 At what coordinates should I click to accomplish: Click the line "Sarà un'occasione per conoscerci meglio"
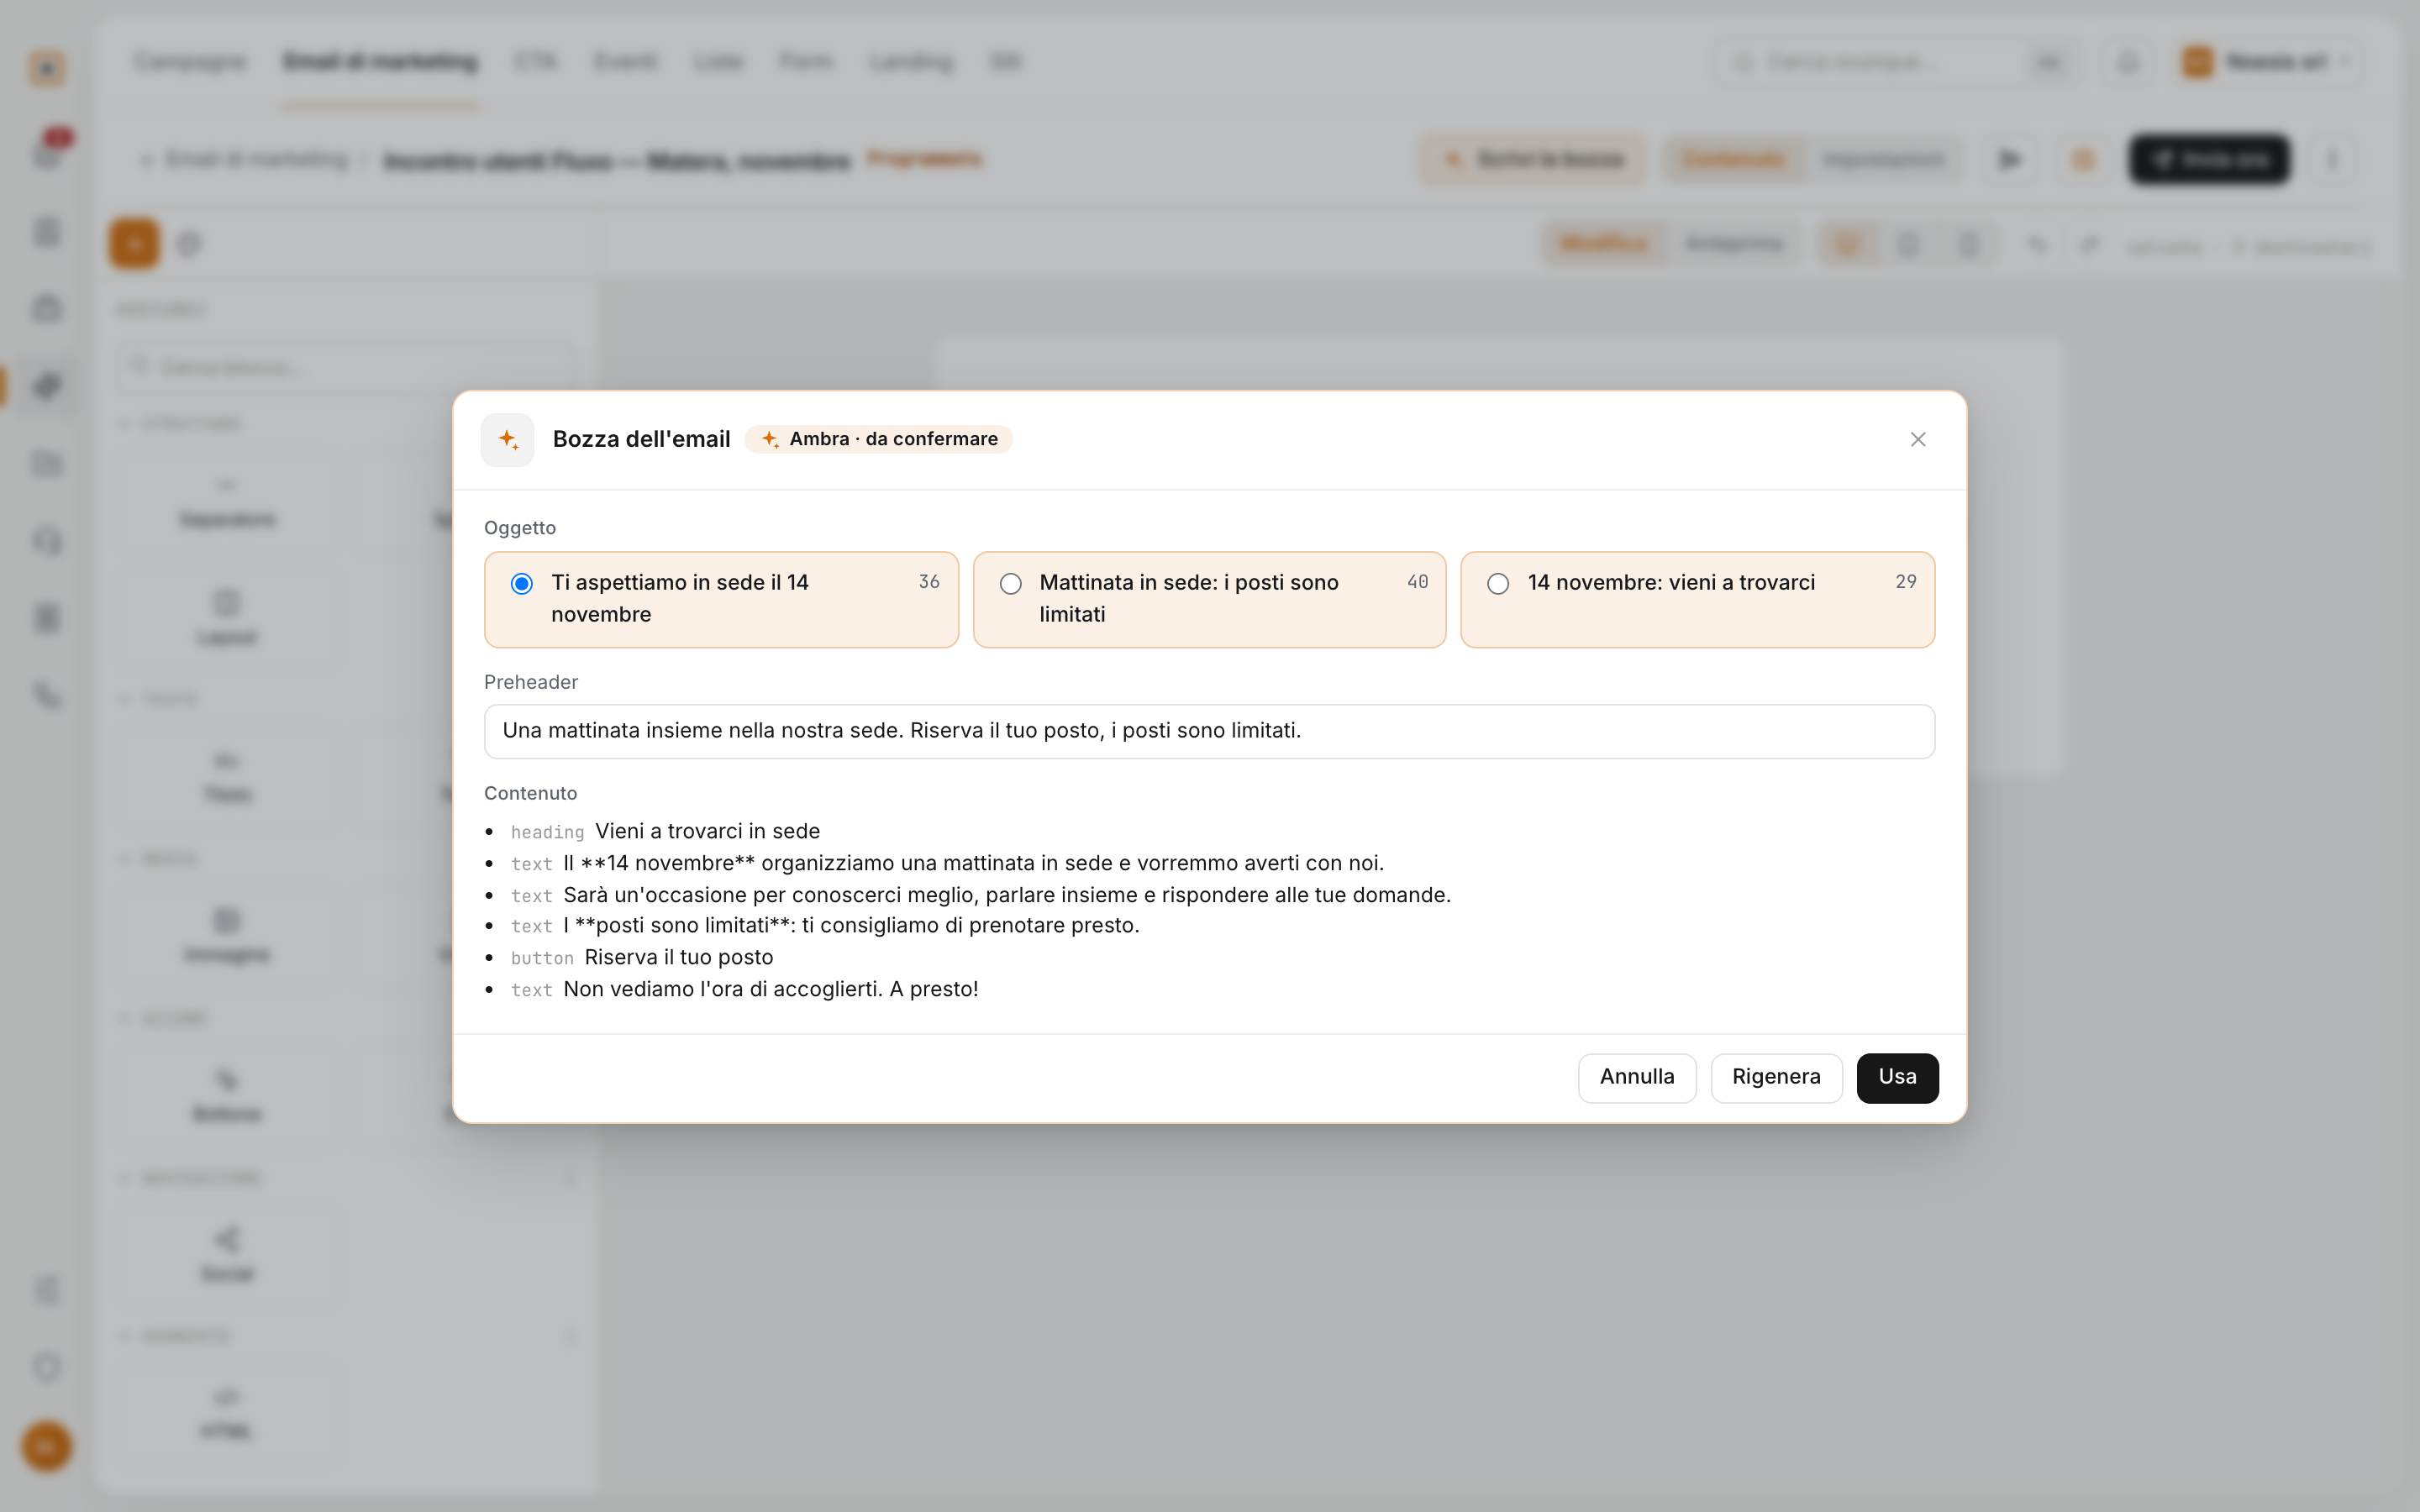point(1007,895)
